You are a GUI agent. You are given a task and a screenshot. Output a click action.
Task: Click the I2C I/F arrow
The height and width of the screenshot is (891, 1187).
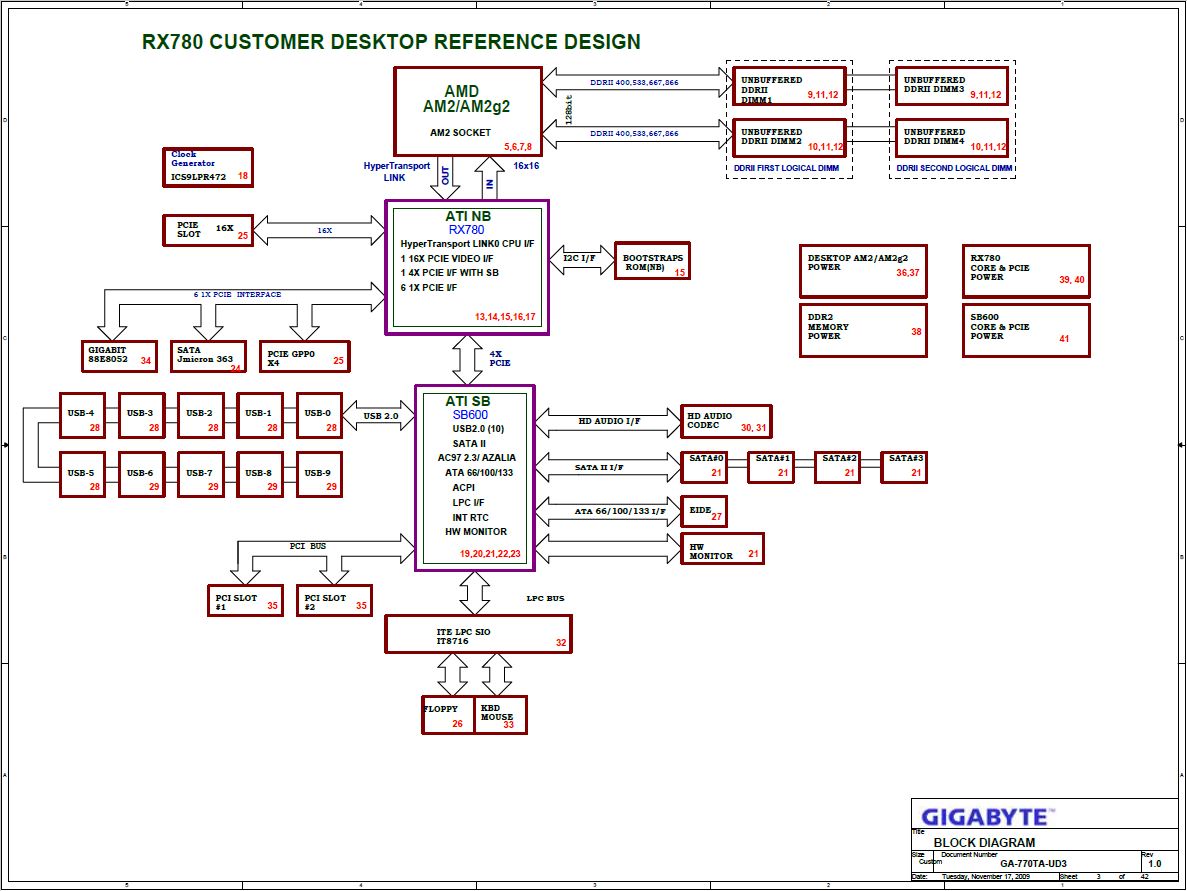581,260
